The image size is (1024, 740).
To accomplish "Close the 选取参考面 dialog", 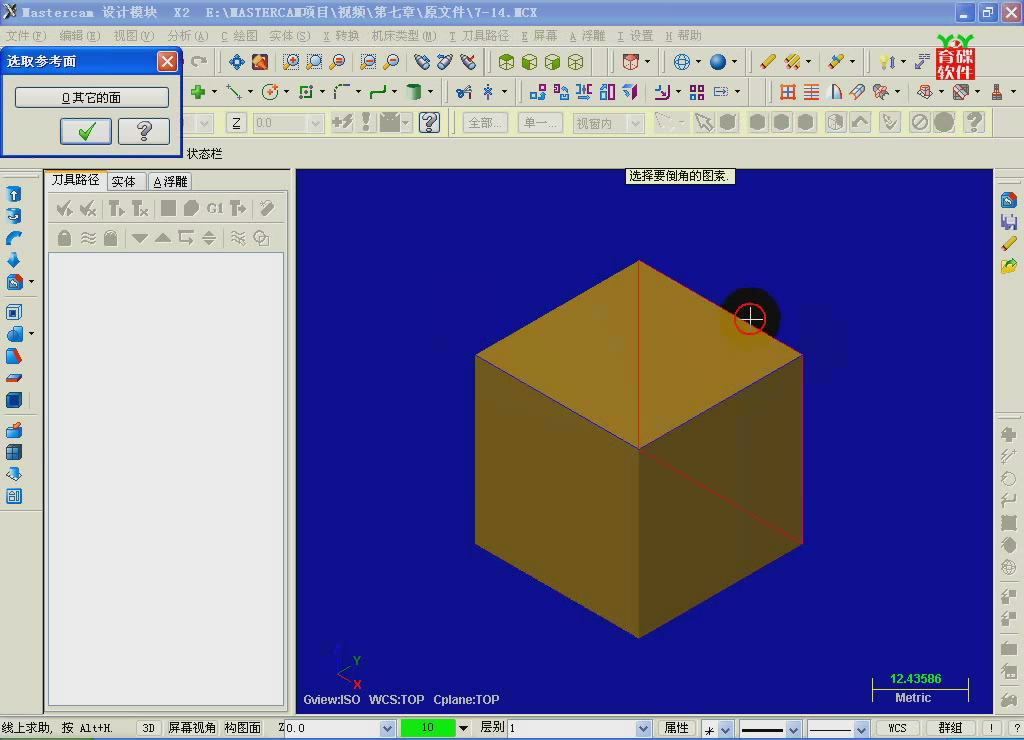I will point(167,61).
